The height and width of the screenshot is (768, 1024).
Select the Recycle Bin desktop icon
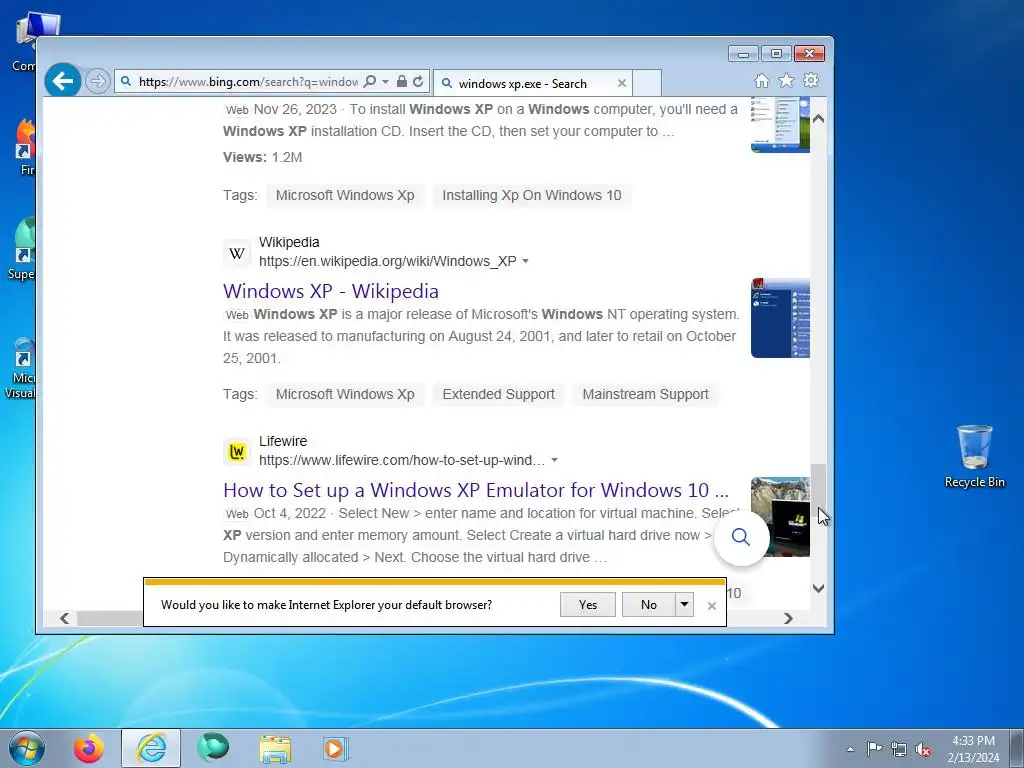tap(974, 456)
